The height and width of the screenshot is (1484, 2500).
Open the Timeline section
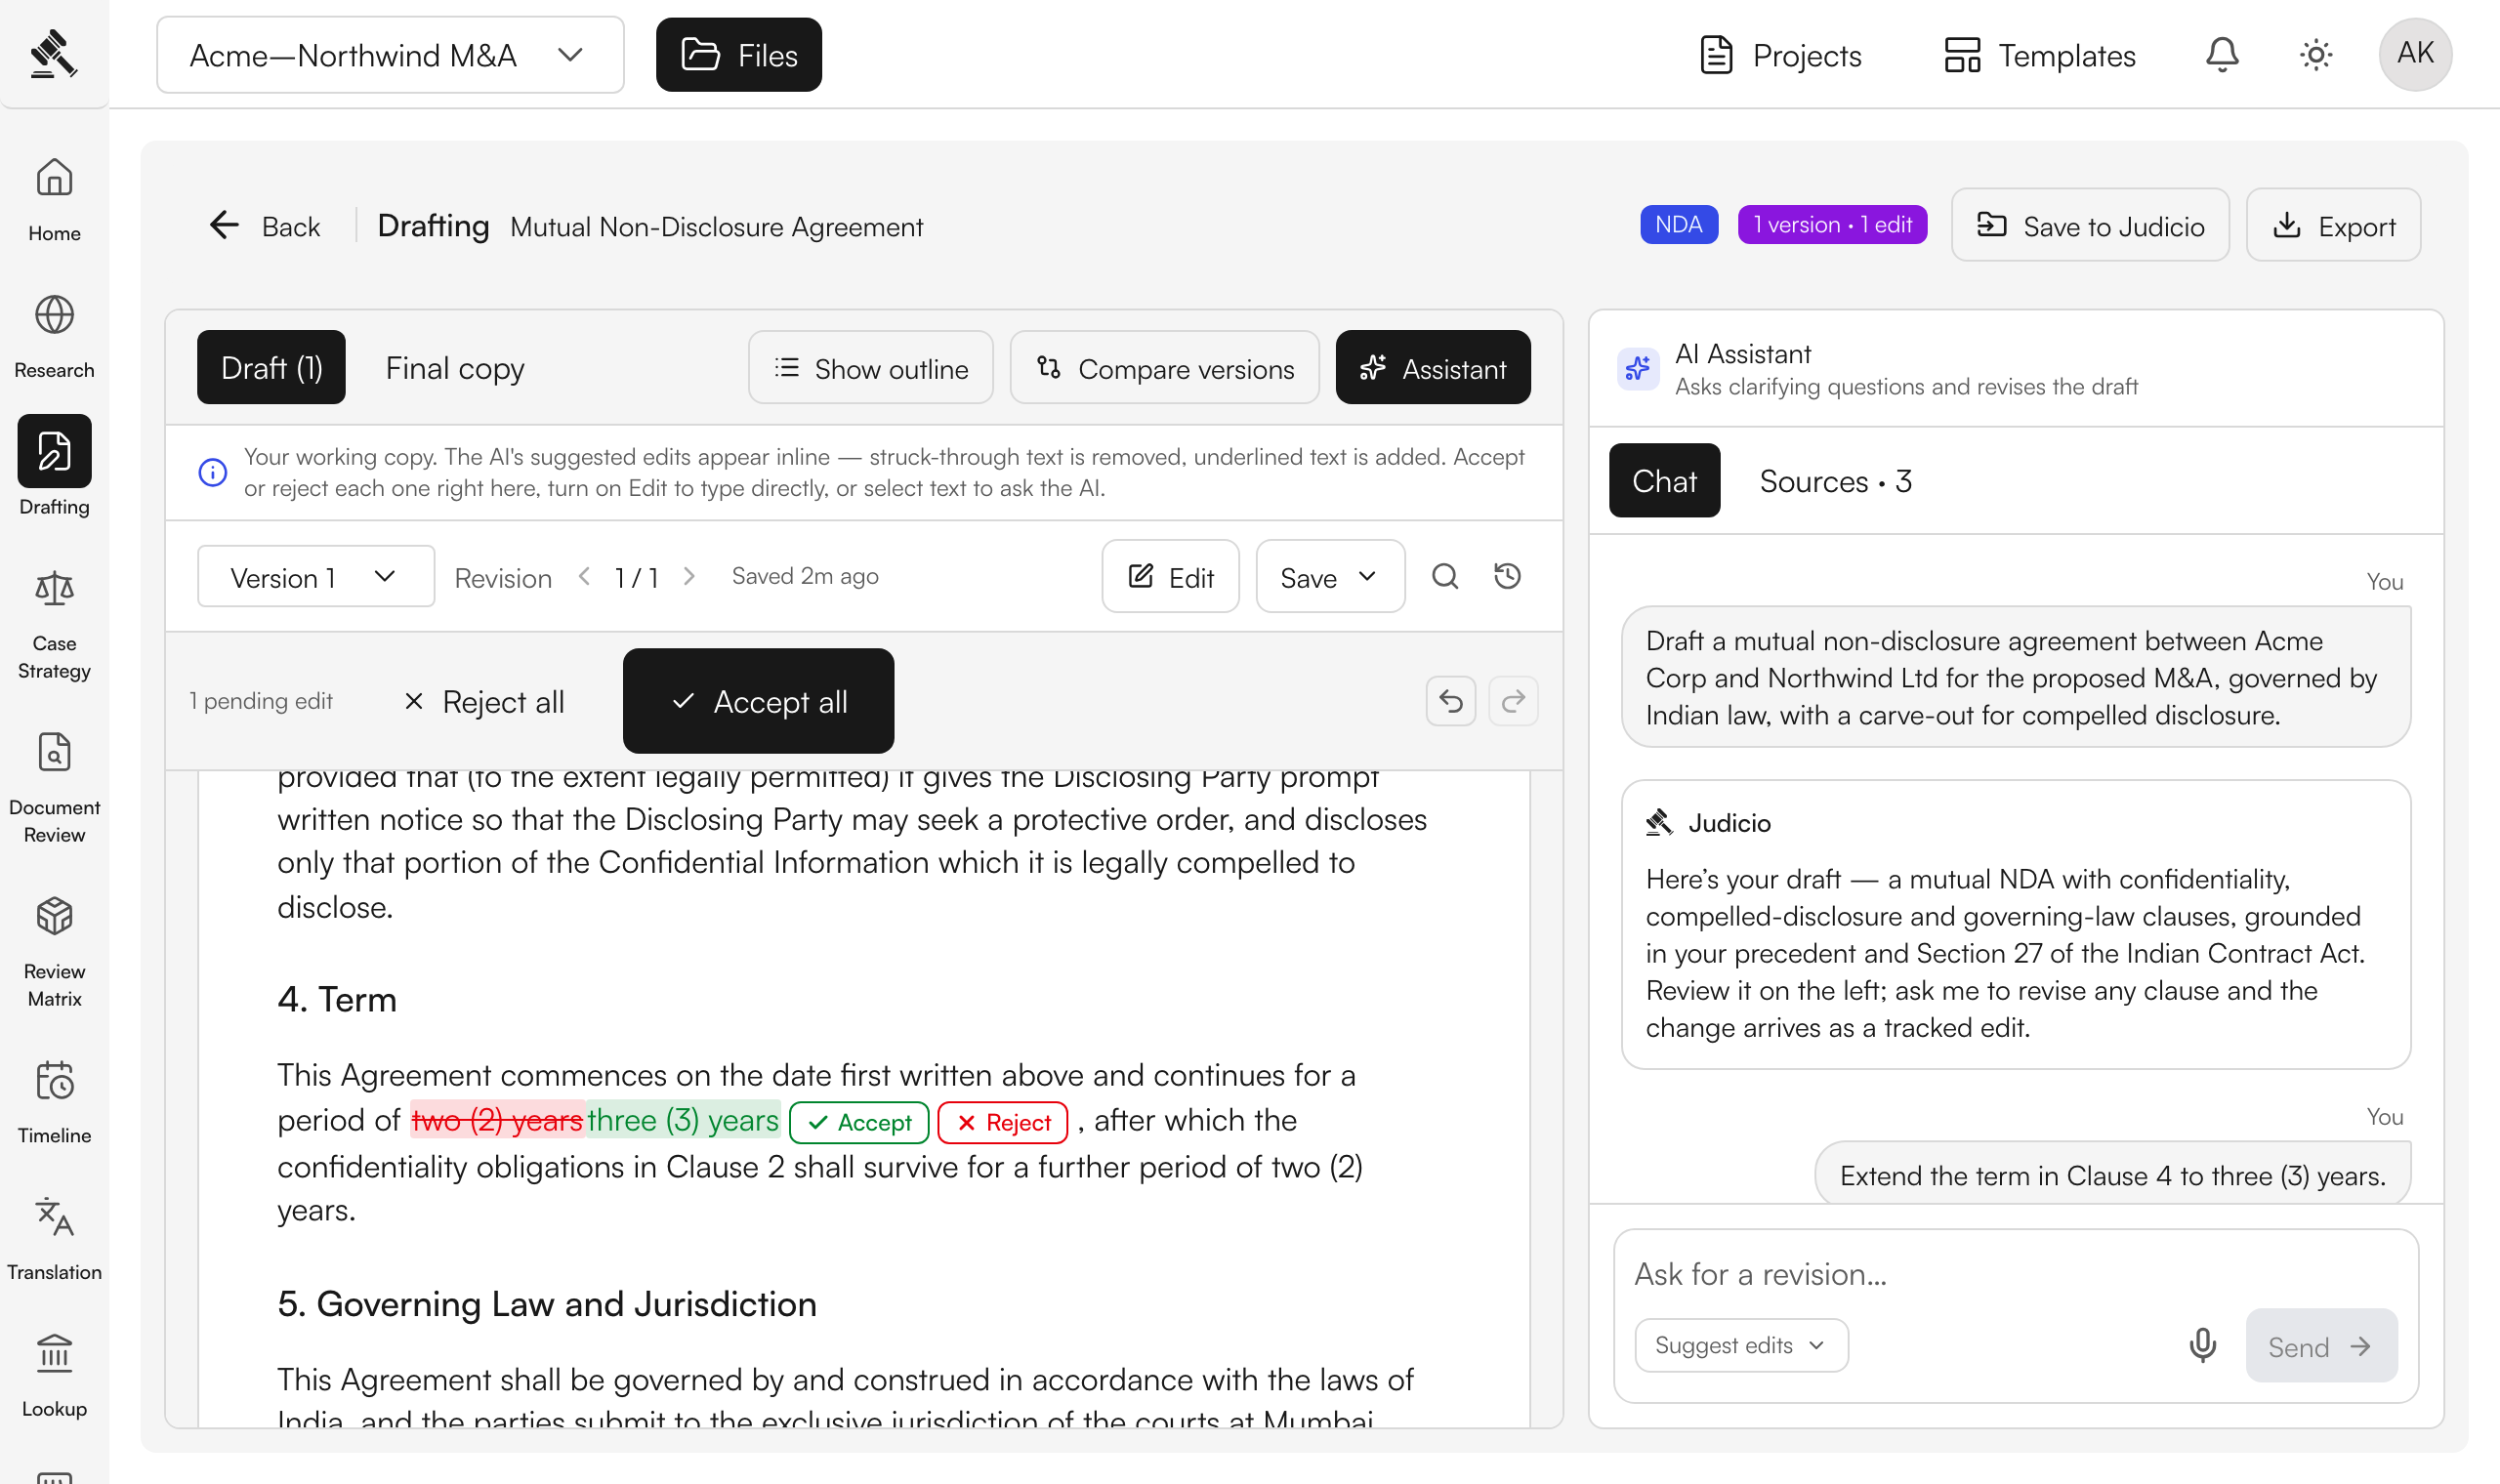tap(54, 1103)
